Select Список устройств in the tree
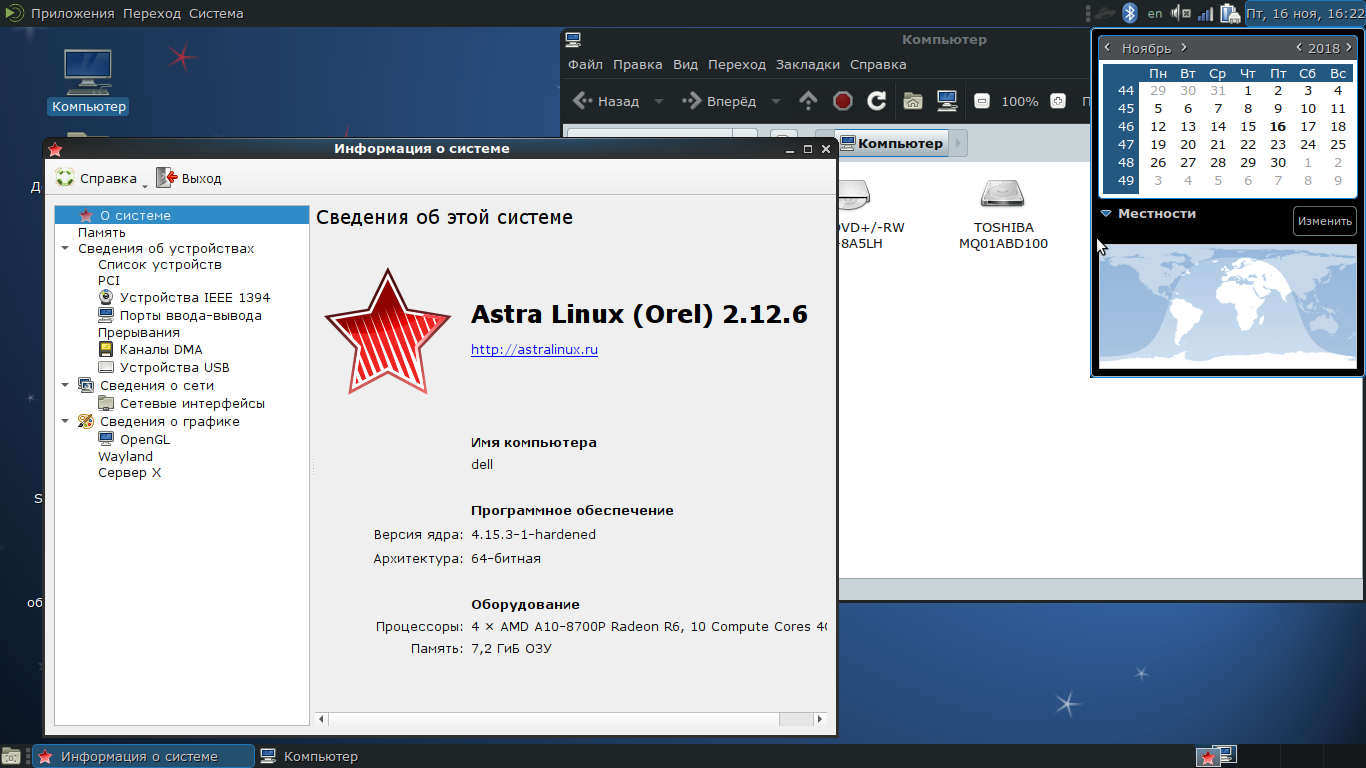The width and height of the screenshot is (1366, 768). (160, 265)
